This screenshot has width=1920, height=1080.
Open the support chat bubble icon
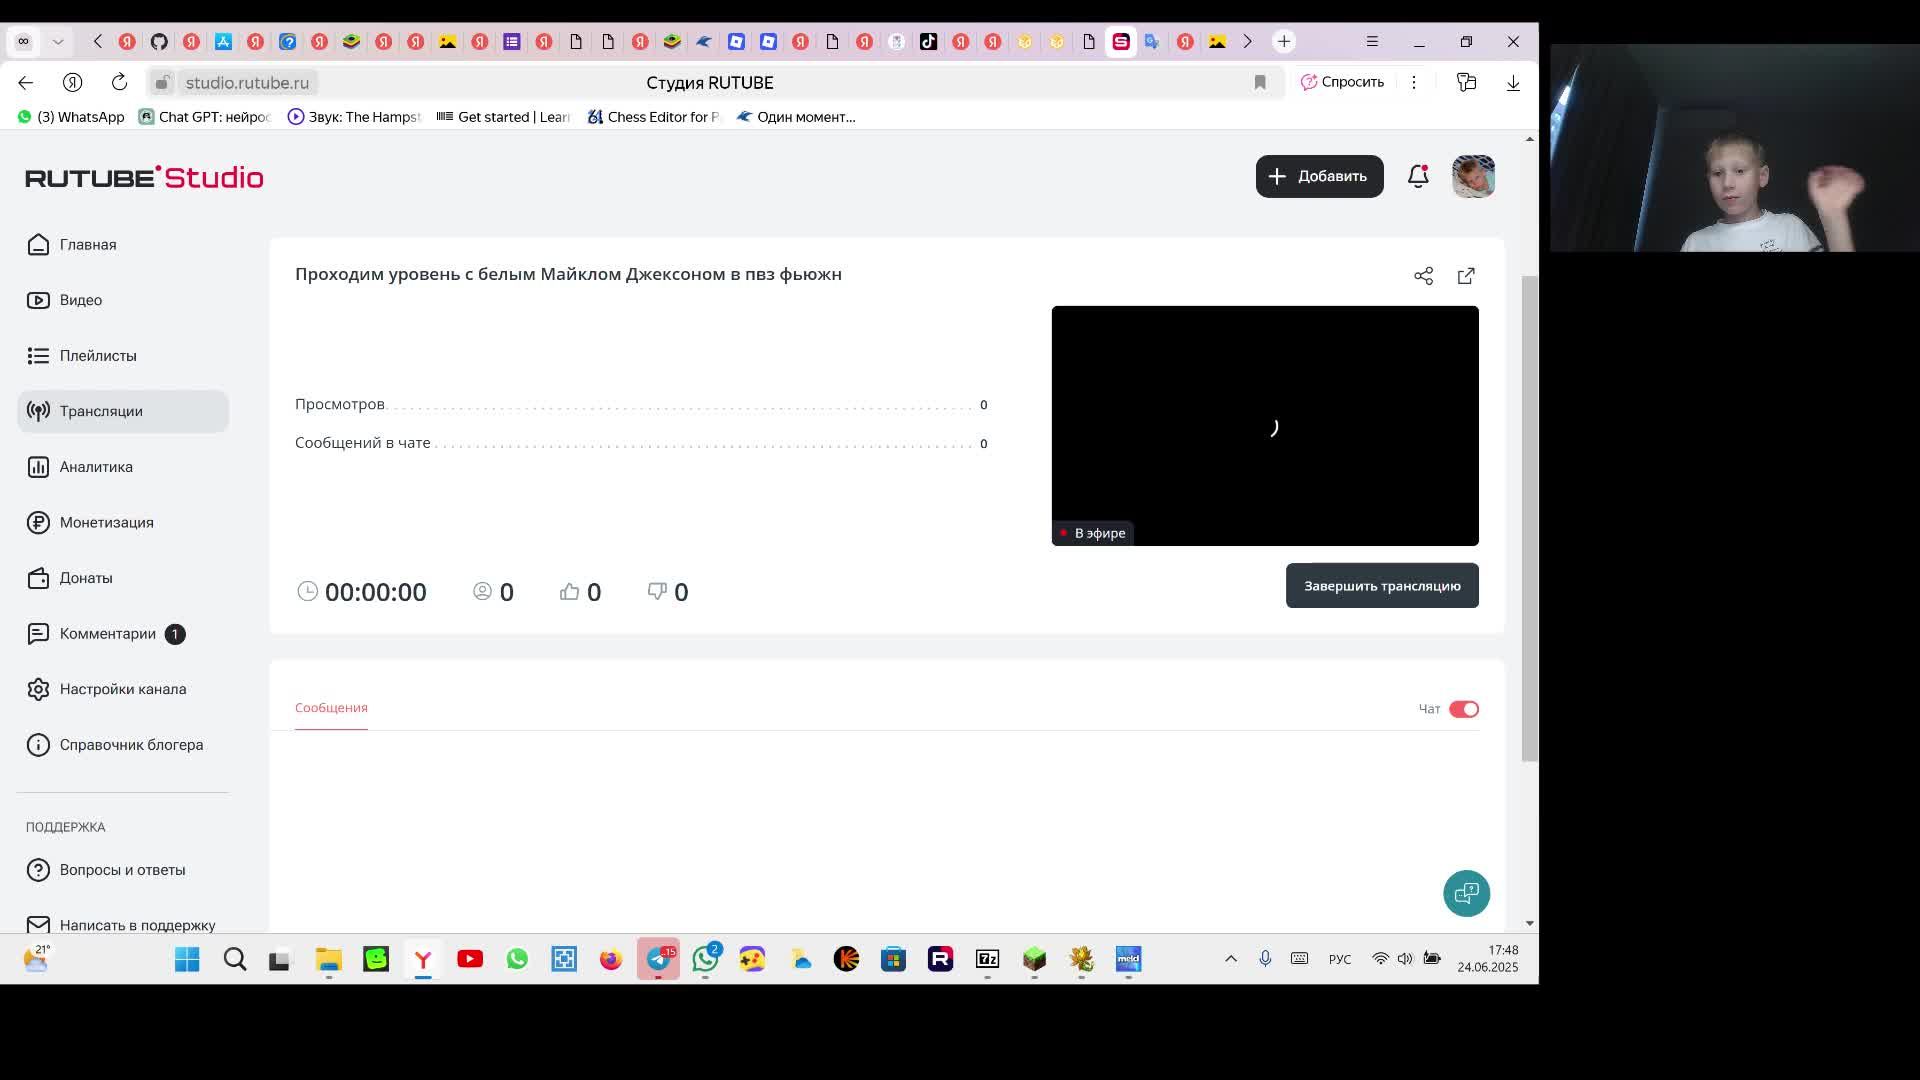1466,893
